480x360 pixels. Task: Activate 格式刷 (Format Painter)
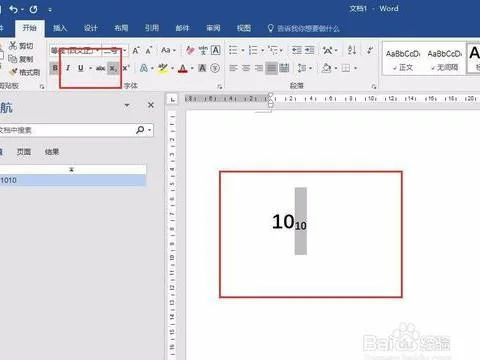pos(25,72)
